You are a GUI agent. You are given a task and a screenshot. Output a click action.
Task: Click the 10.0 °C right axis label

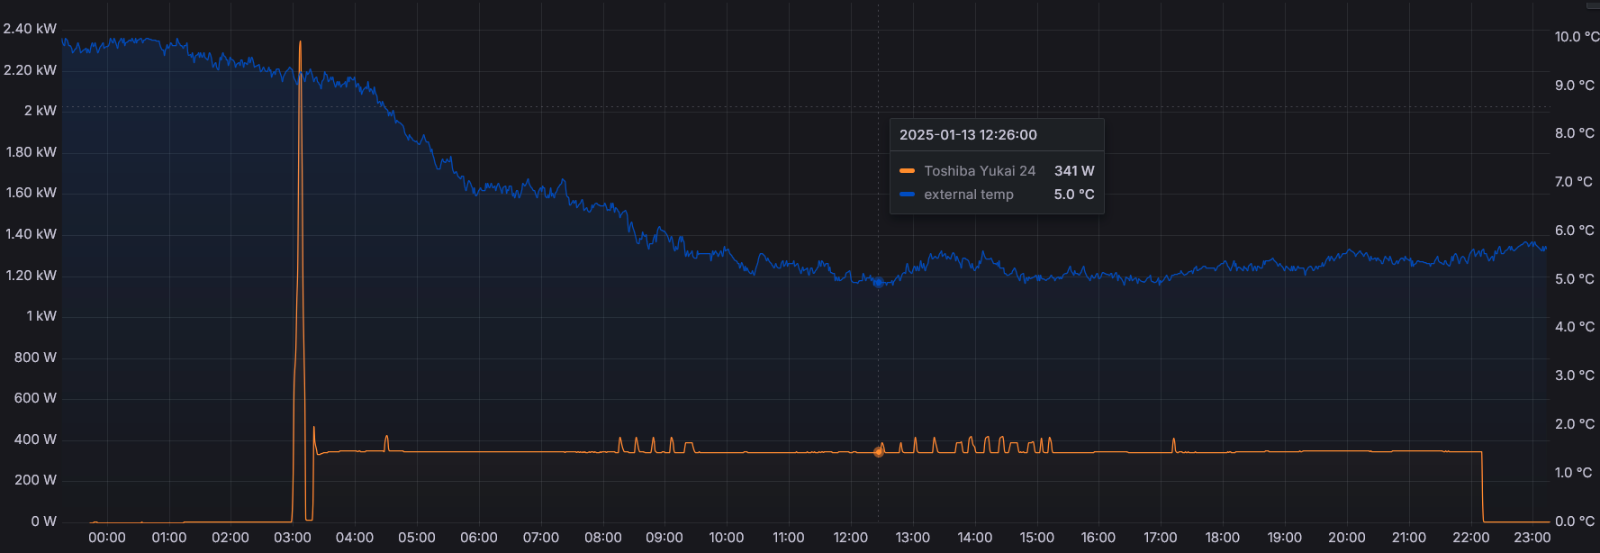(x=1577, y=37)
